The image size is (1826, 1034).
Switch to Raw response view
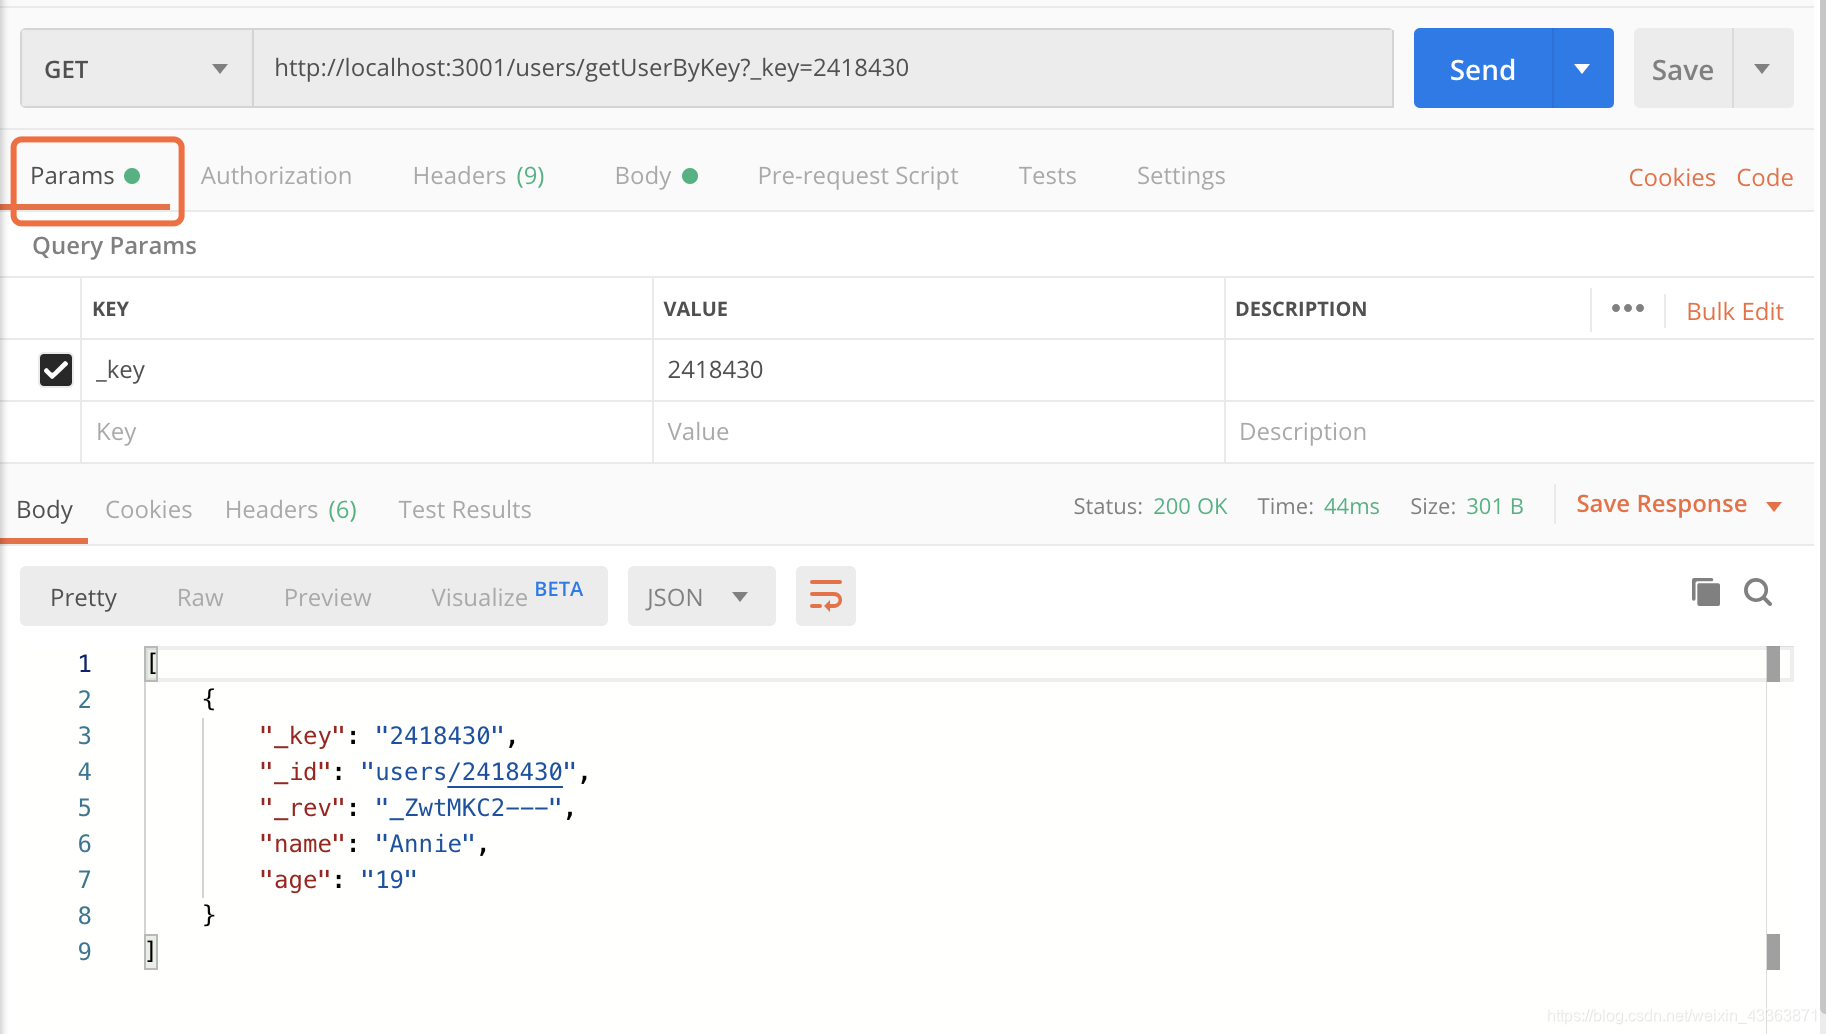pos(199,596)
